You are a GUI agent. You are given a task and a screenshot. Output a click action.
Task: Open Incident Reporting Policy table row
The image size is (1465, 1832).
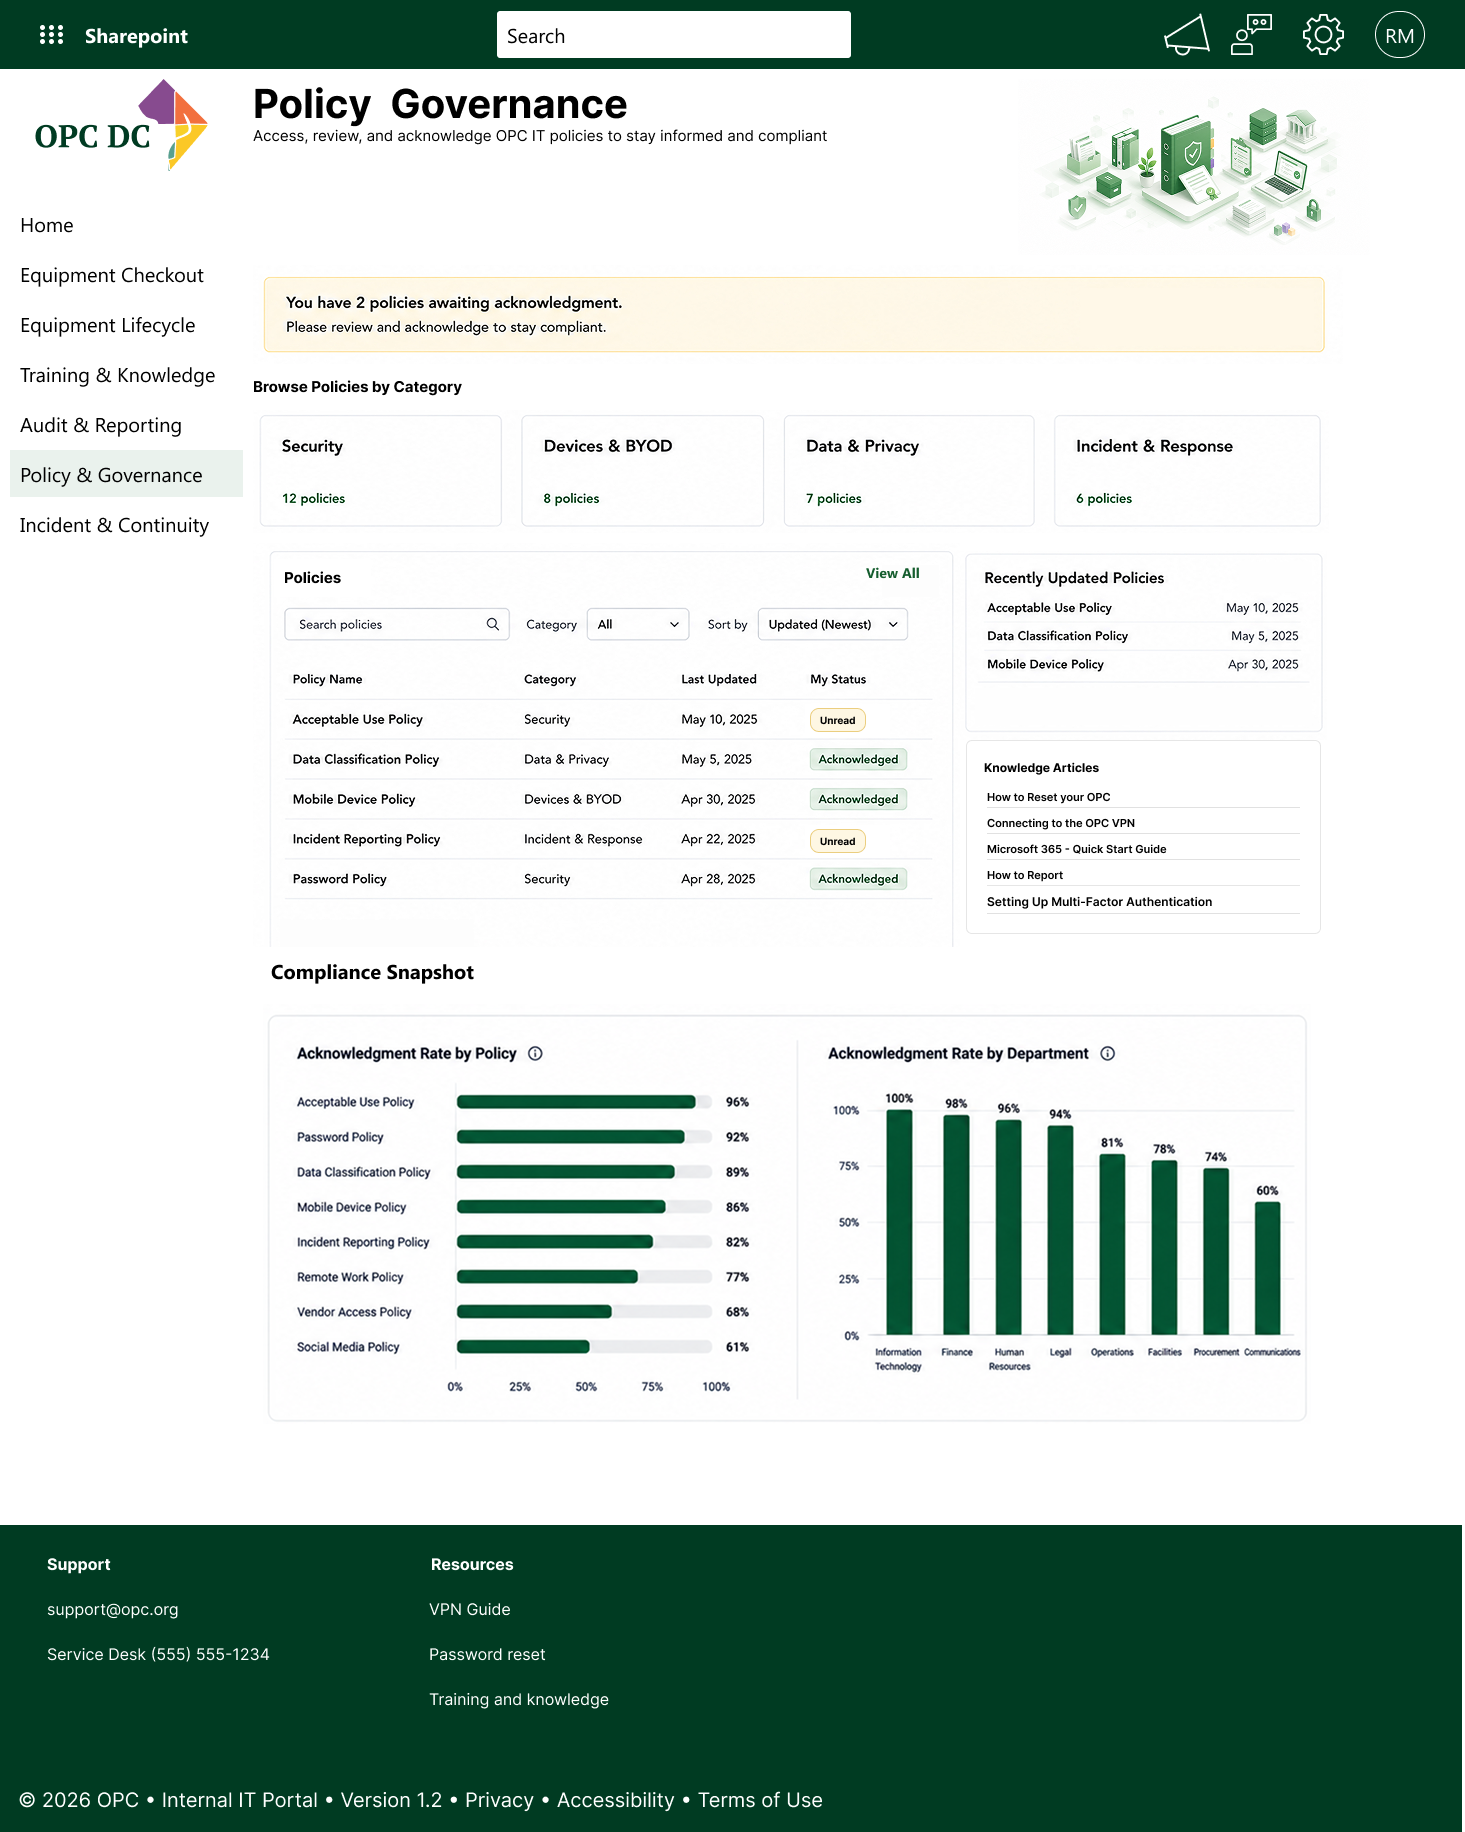click(x=608, y=839)
